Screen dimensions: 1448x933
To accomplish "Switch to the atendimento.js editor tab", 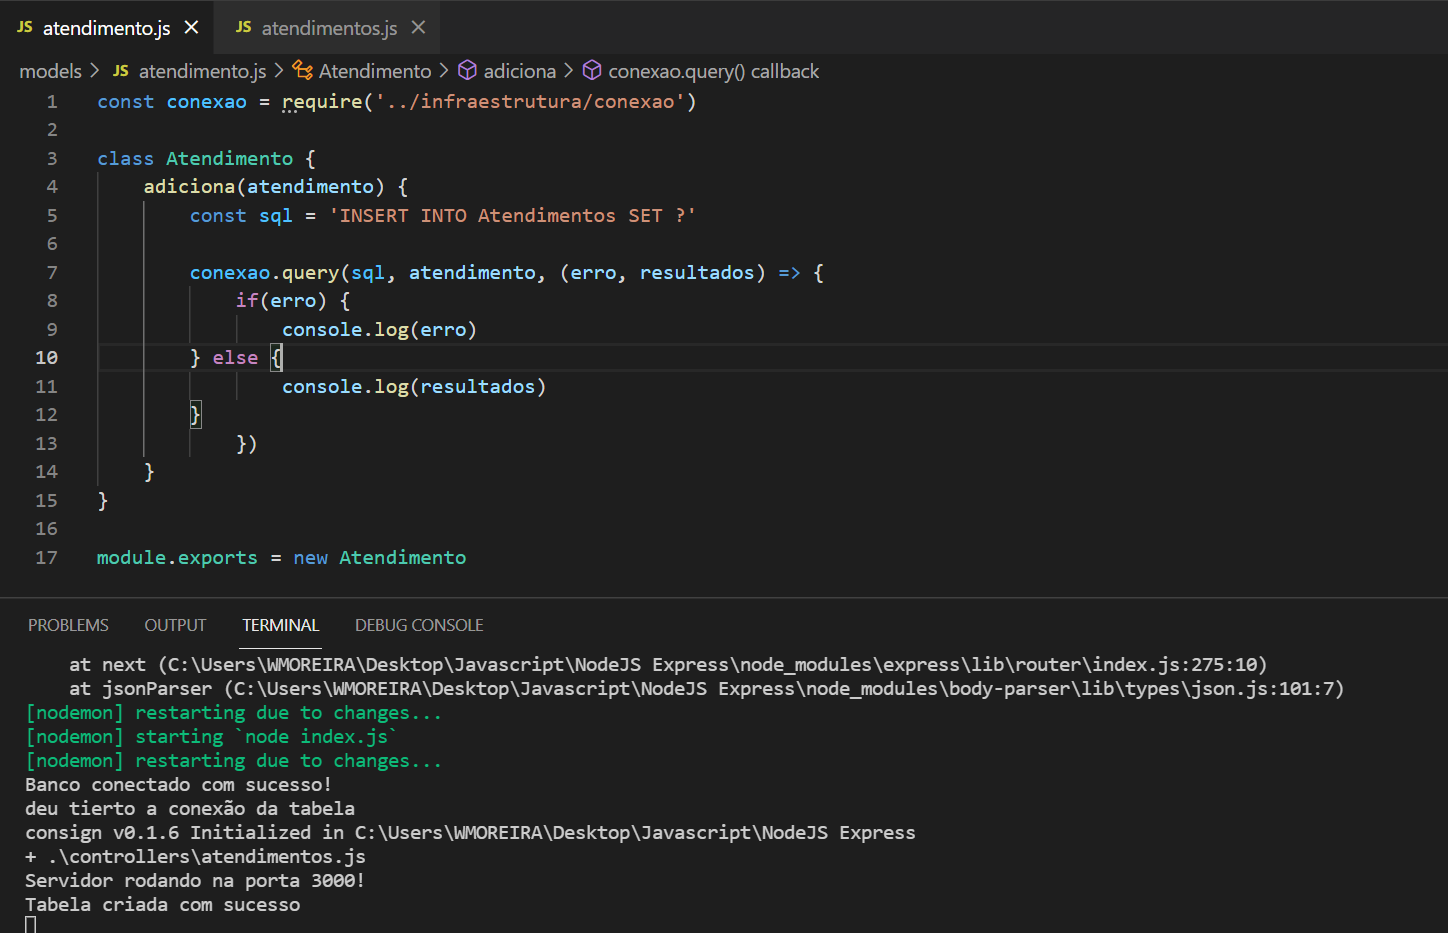I will coord(107,28).
